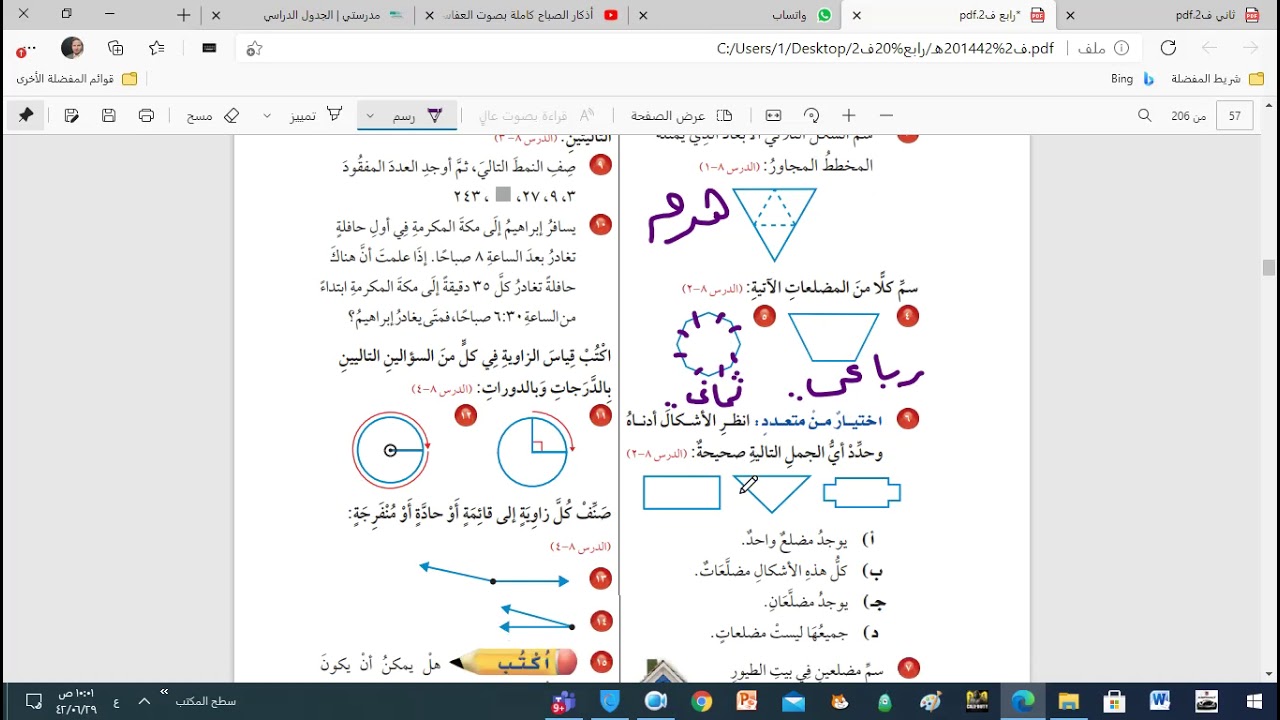Open Google Chrome from taskbar
Screen dimensions: 1280x720
(x=701, y=701)
